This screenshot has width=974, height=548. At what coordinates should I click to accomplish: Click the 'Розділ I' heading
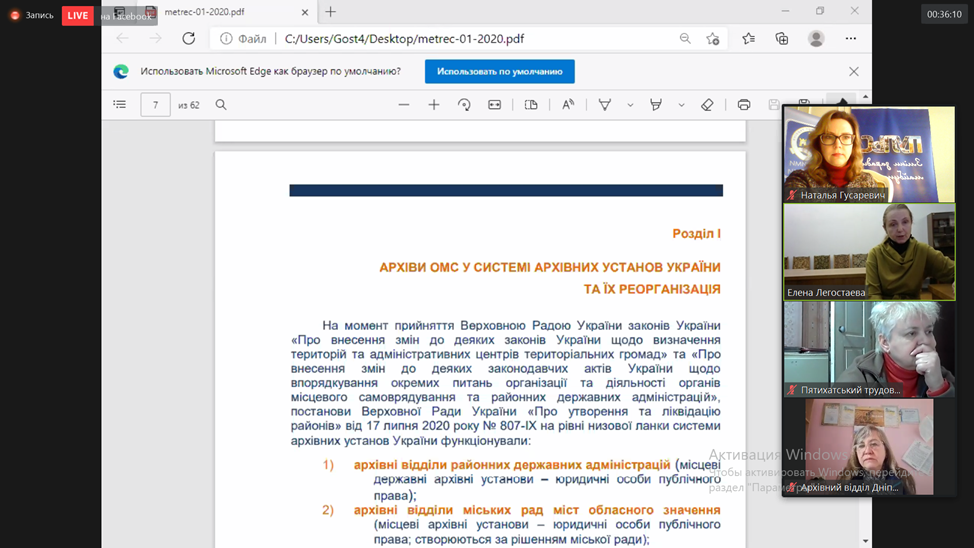[696, 234]
